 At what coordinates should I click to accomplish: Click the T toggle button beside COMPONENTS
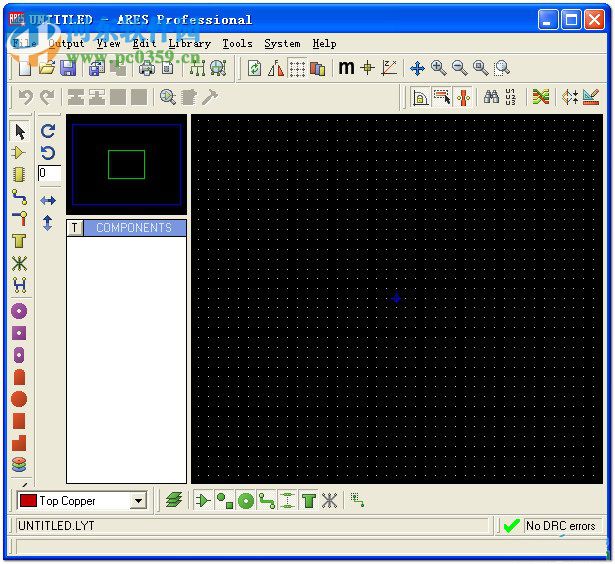click(x=75, y=228)
